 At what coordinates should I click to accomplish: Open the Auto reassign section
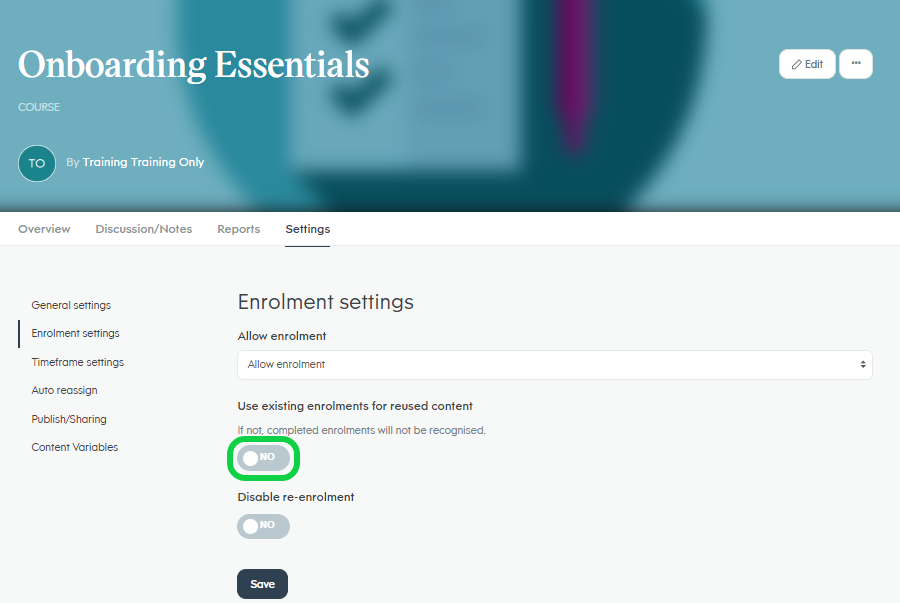pos(64,390)
